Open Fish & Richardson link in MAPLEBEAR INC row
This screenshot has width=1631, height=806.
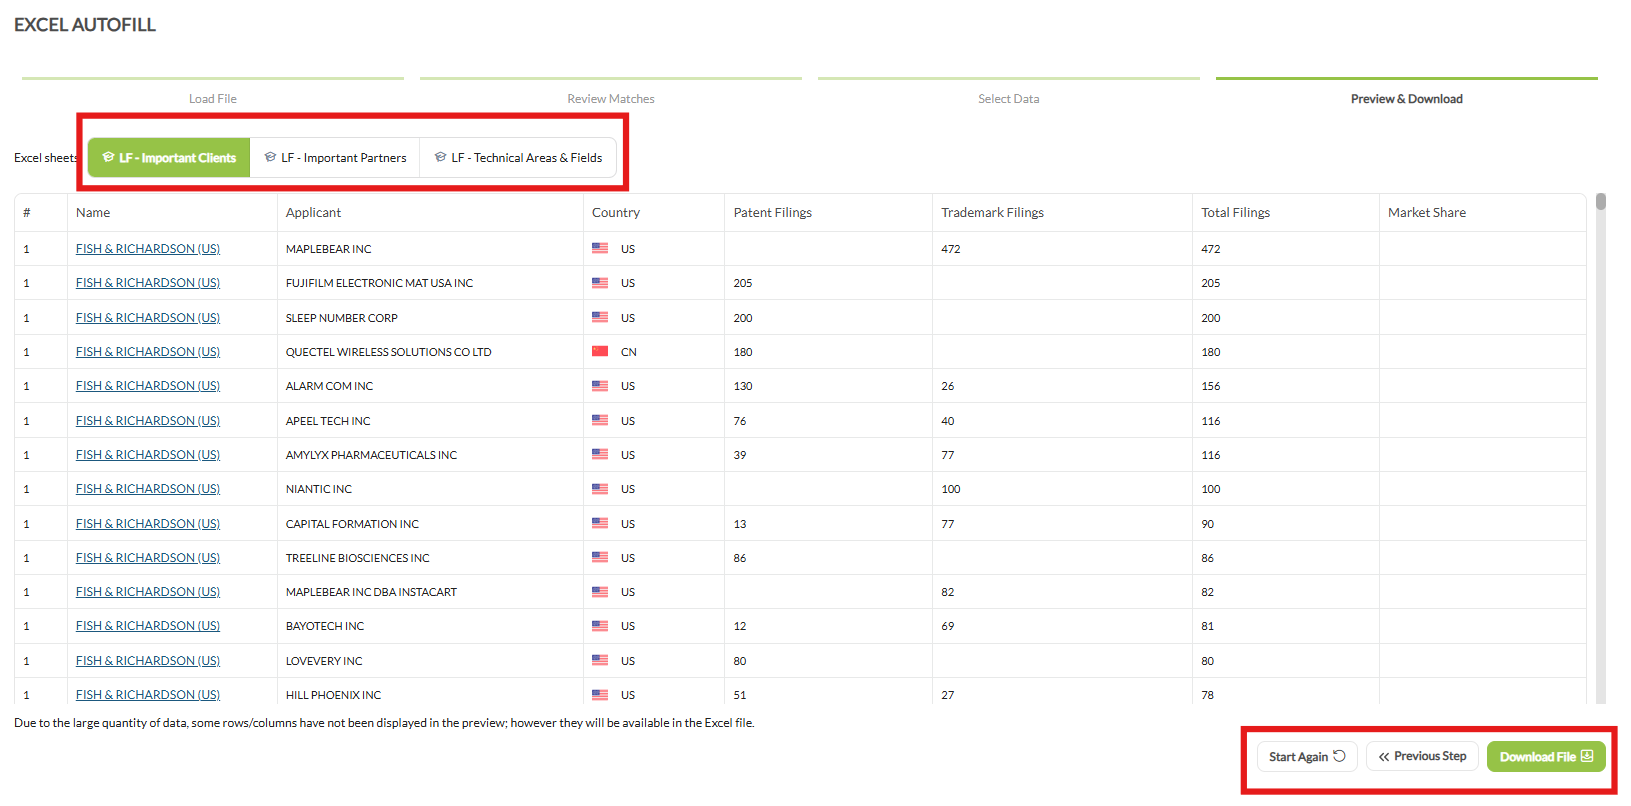tap(148, 249)
